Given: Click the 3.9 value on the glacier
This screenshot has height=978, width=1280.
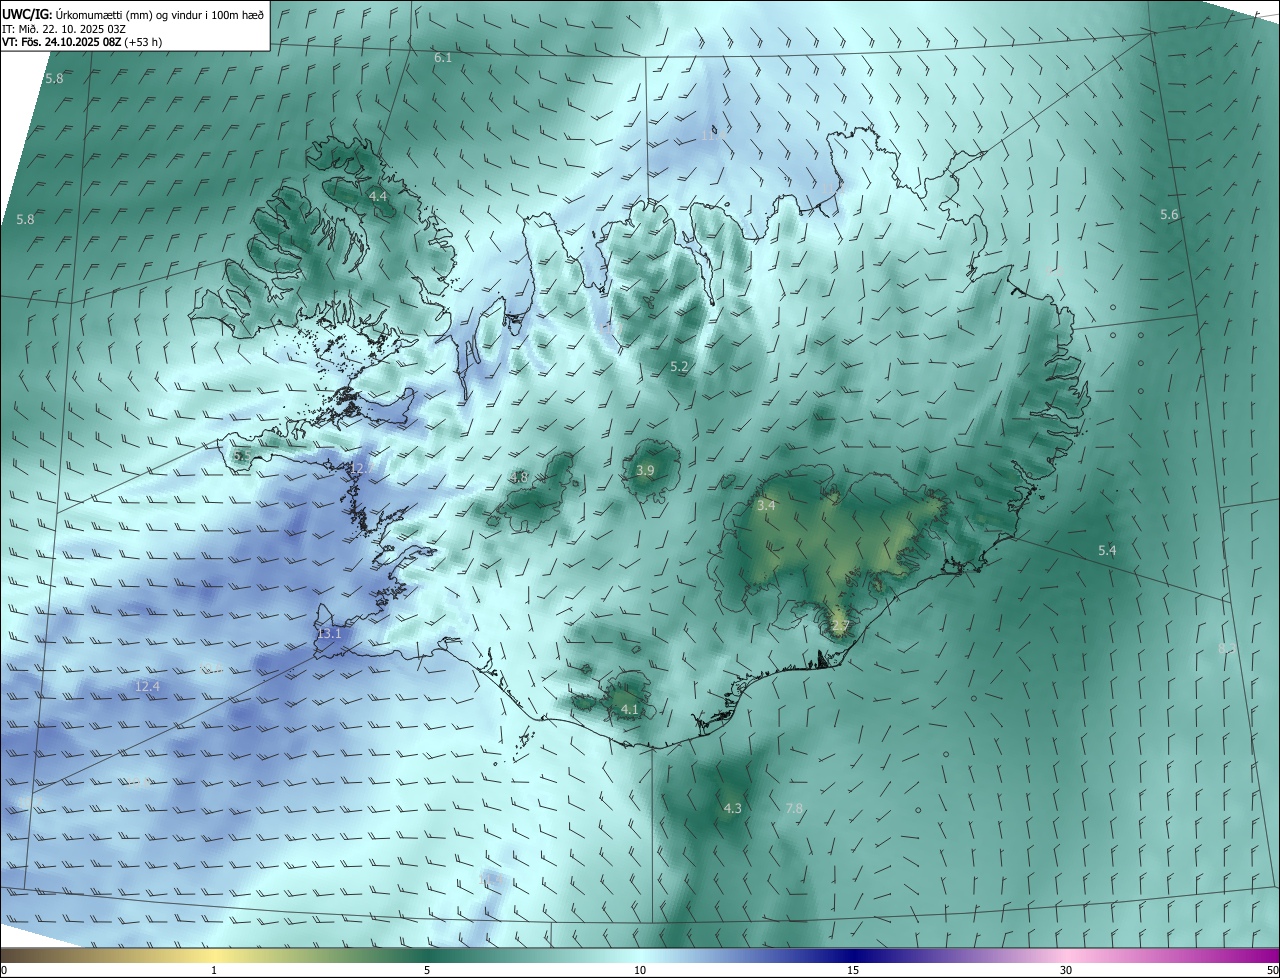Looking at the screenshot, I should [x=645, y=470].
